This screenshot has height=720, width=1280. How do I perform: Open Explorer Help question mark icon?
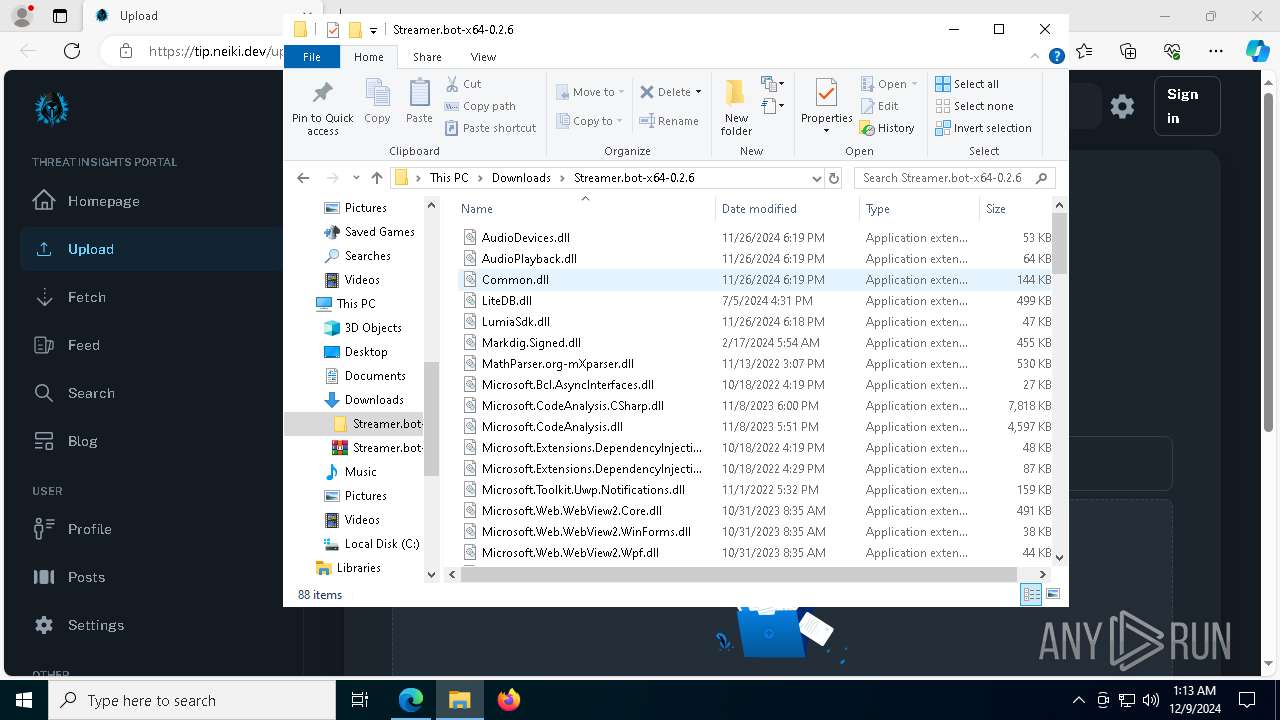tap(1056, 57)
